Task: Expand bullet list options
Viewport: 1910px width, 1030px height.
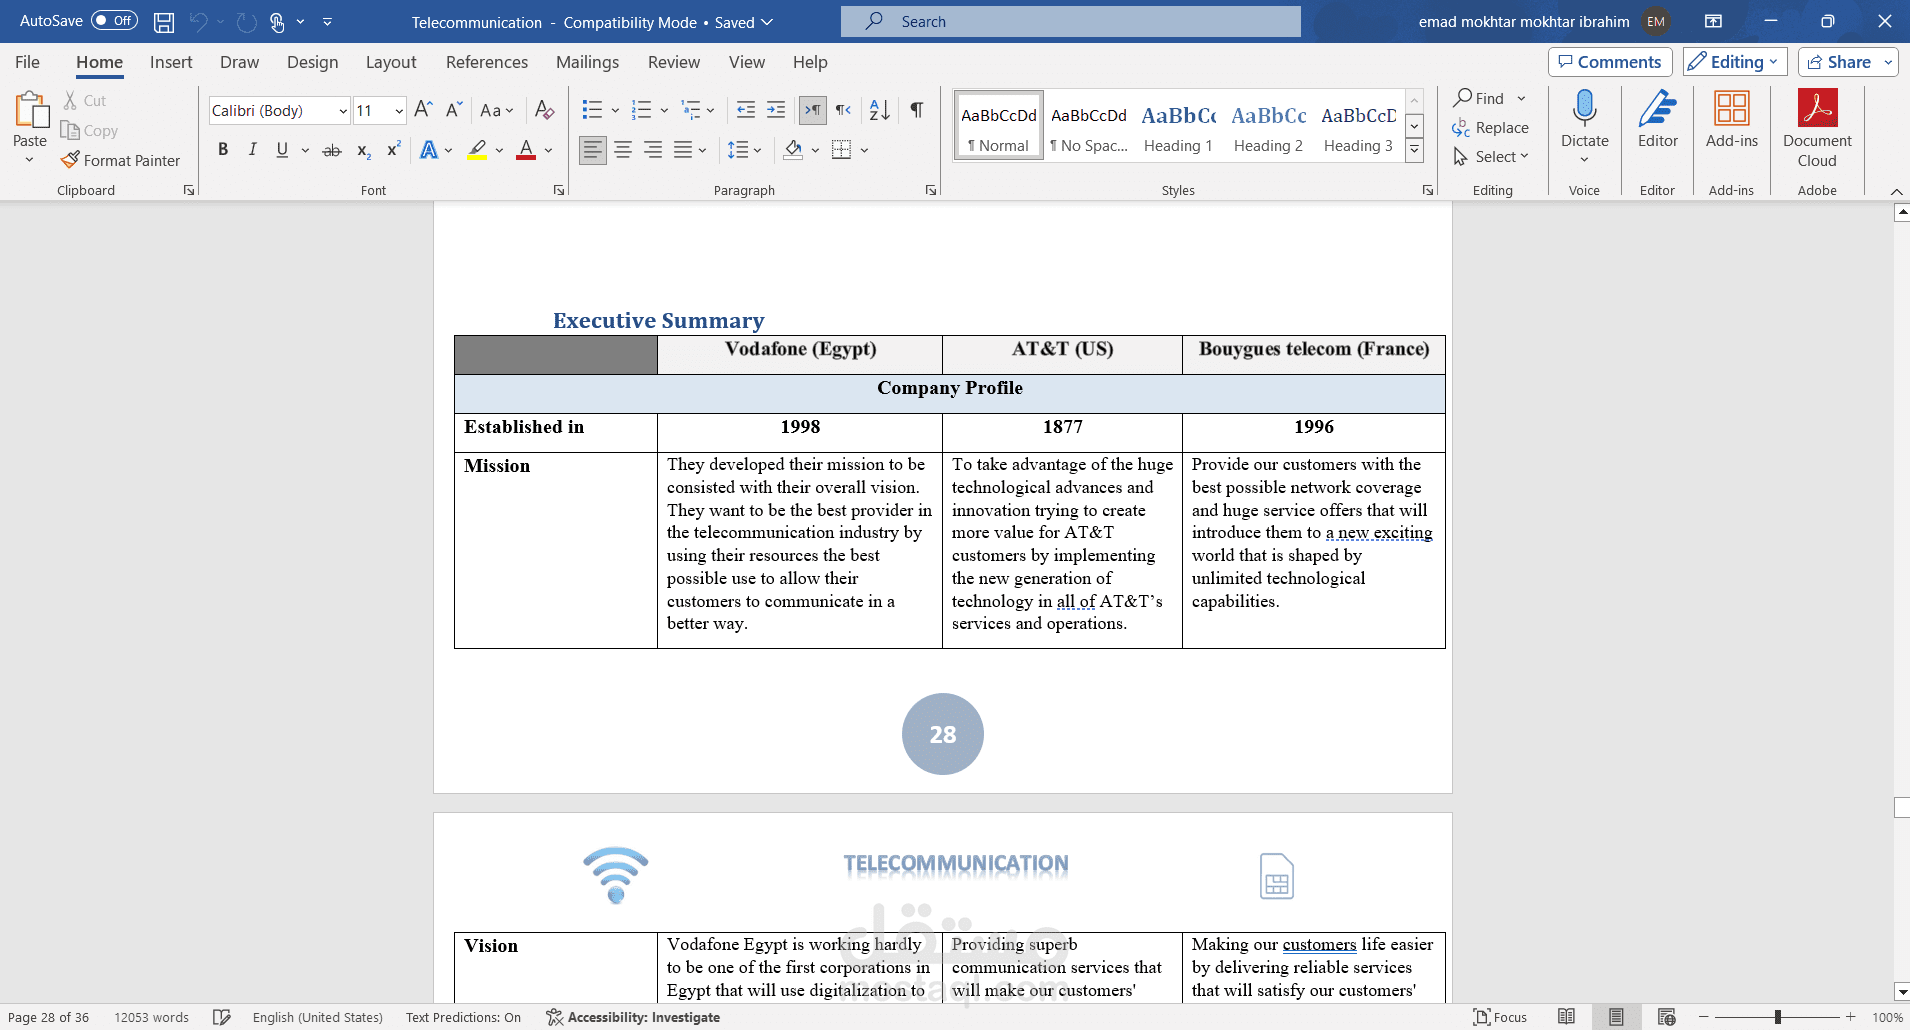Action: point(615,110)
